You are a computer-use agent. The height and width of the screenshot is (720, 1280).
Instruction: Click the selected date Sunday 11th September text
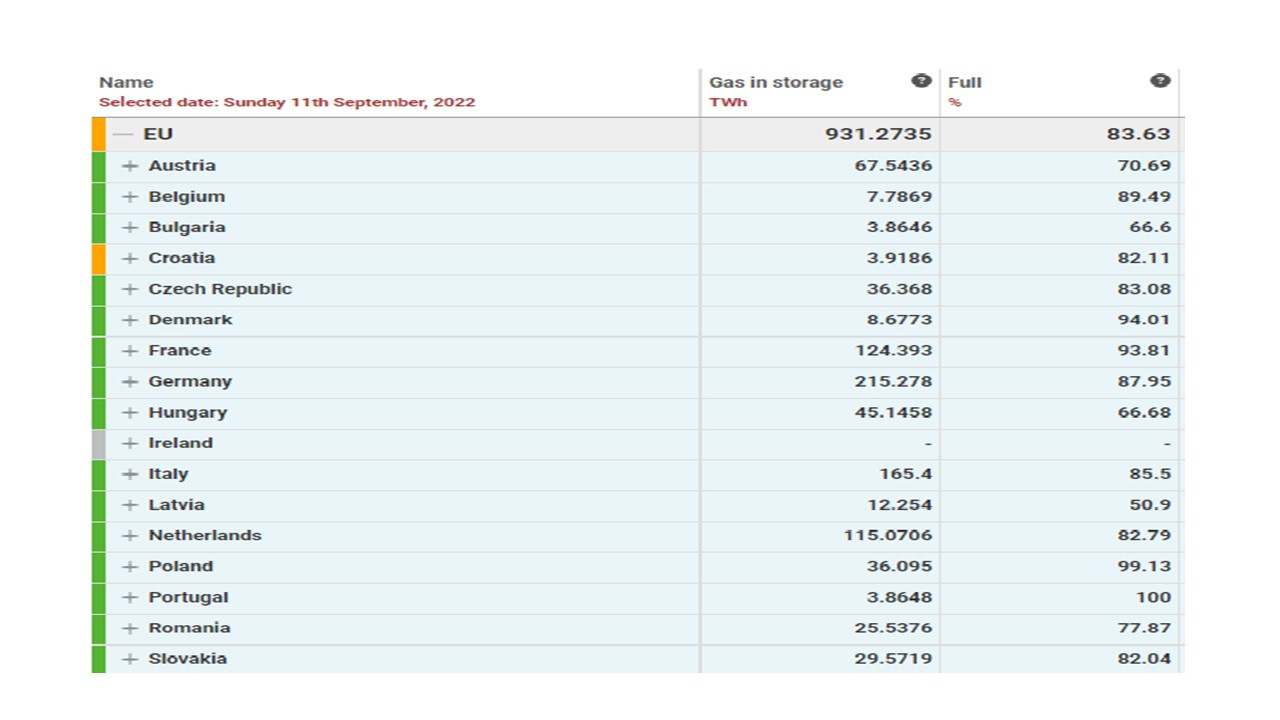click(287, 102)
